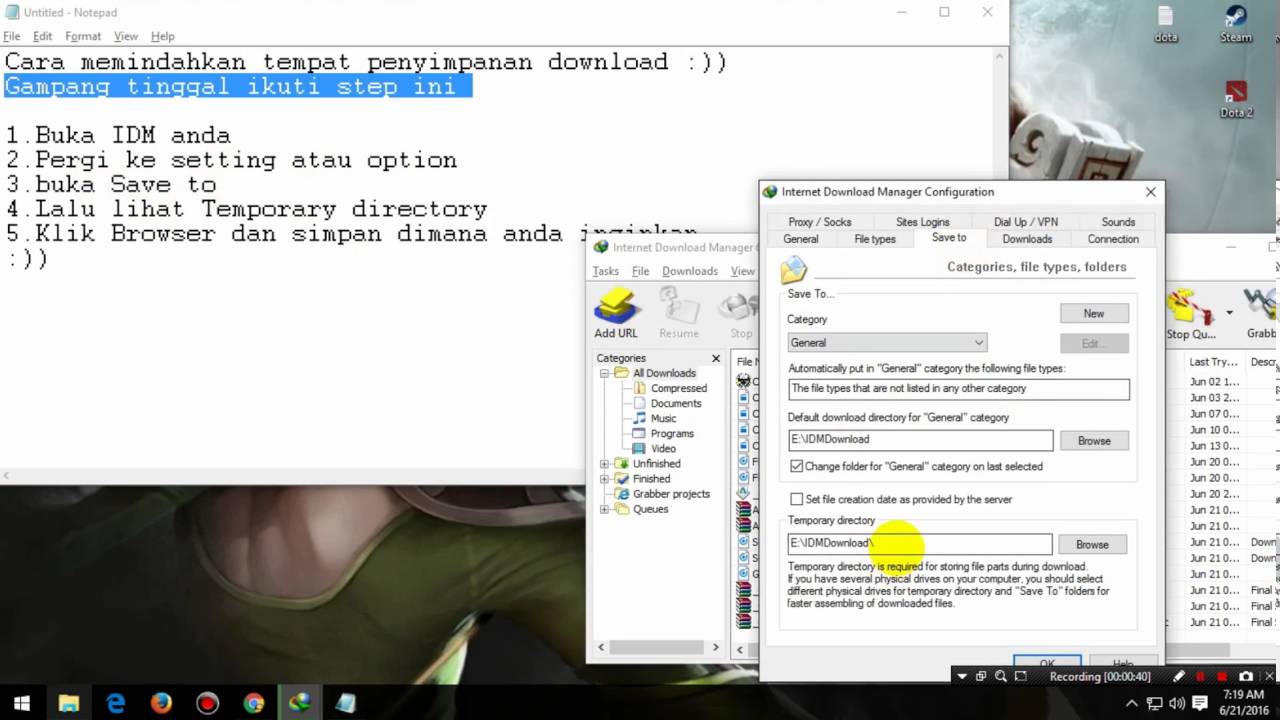
Task: Click the line '3.buka Save to'
Action: point(110,185)
